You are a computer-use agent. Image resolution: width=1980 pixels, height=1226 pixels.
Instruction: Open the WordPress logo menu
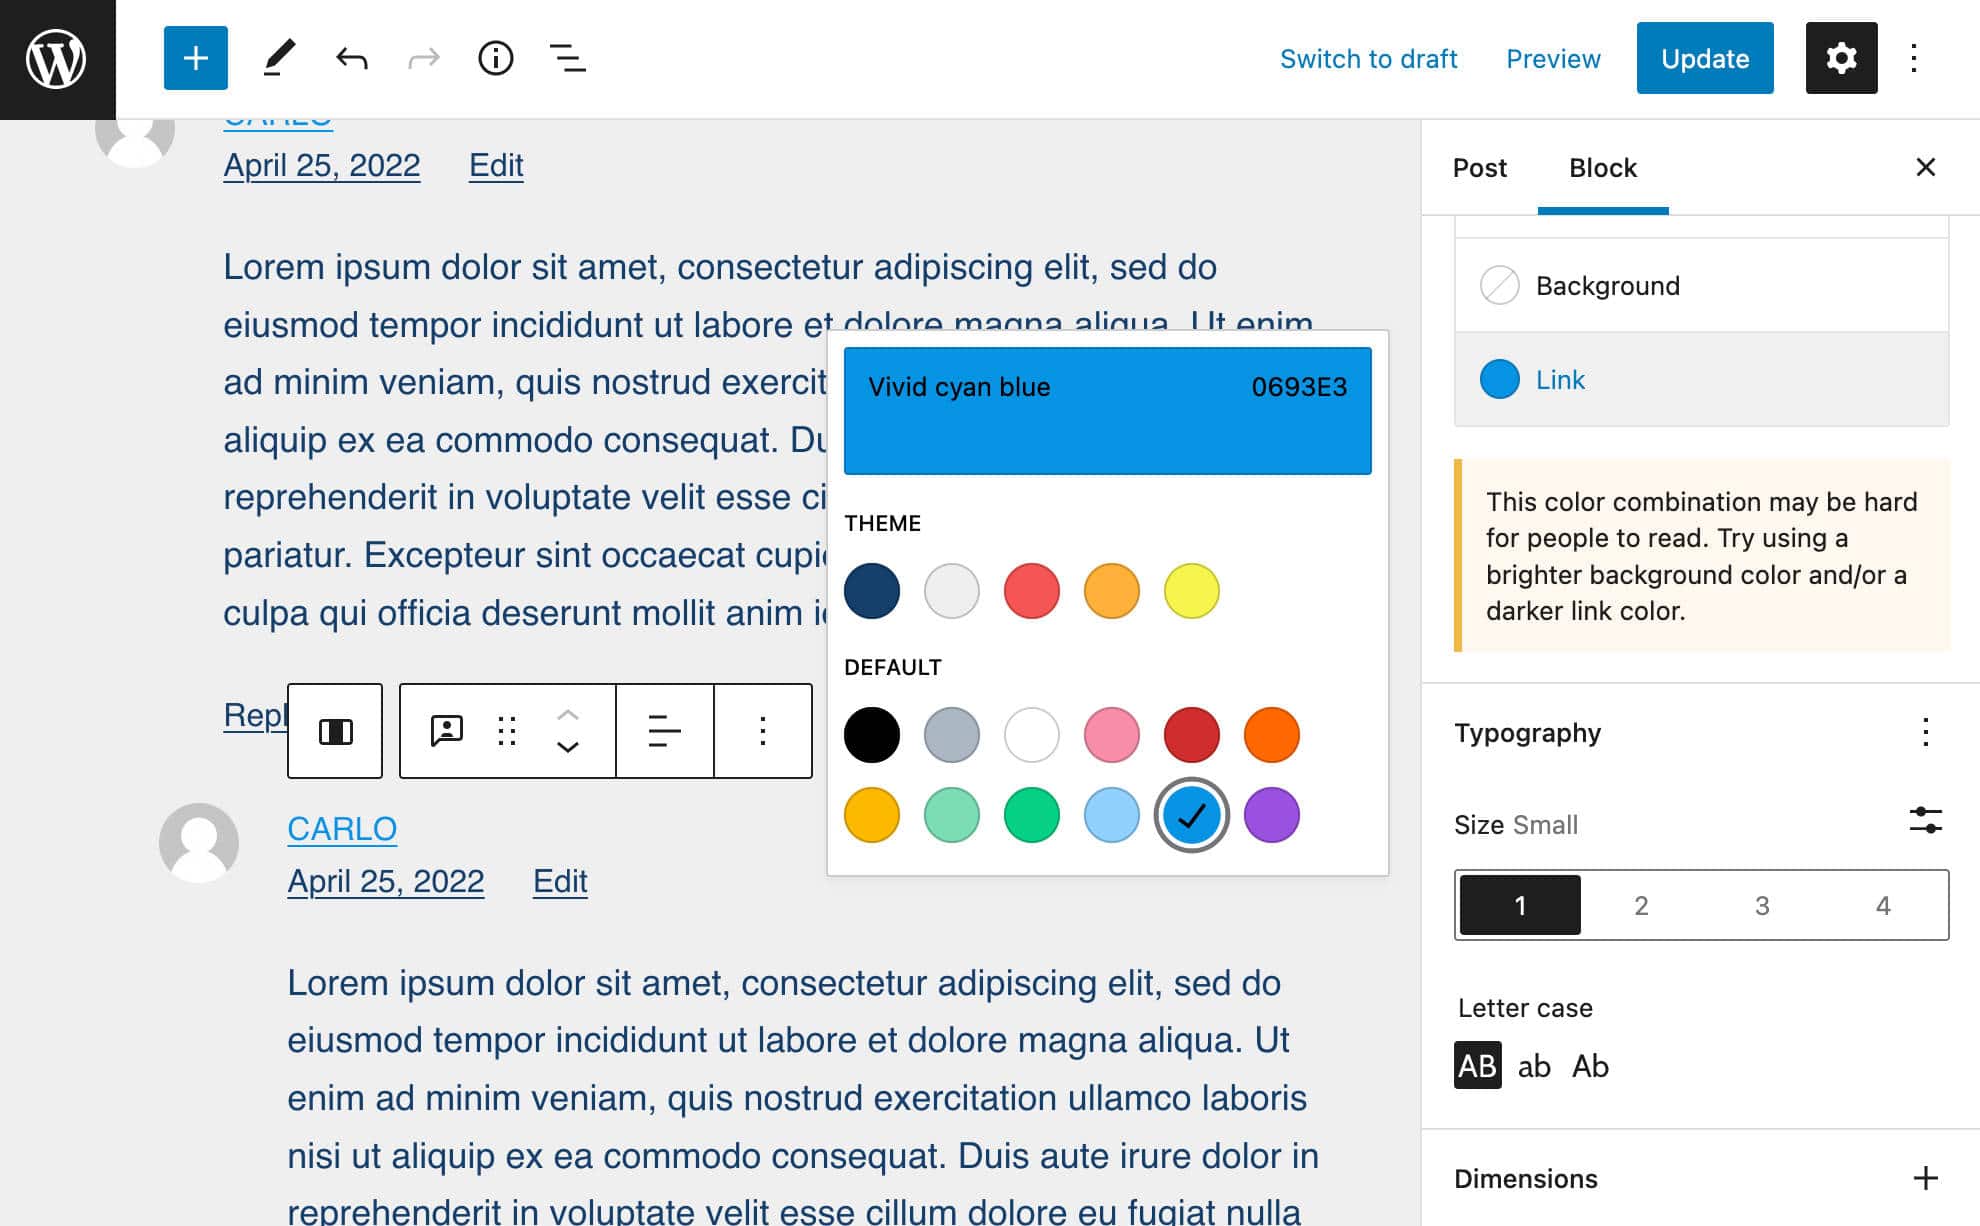click(57, 59)
